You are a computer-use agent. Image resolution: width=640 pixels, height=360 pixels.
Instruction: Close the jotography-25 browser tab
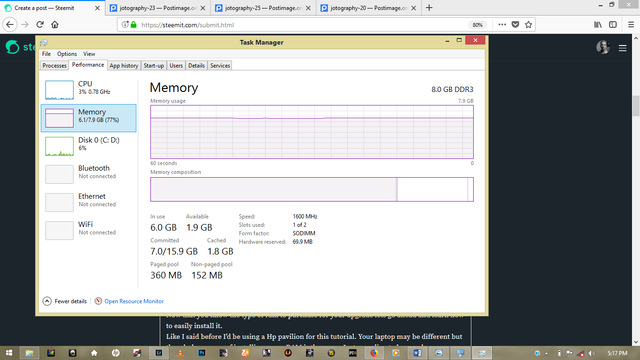coord(308,8)
